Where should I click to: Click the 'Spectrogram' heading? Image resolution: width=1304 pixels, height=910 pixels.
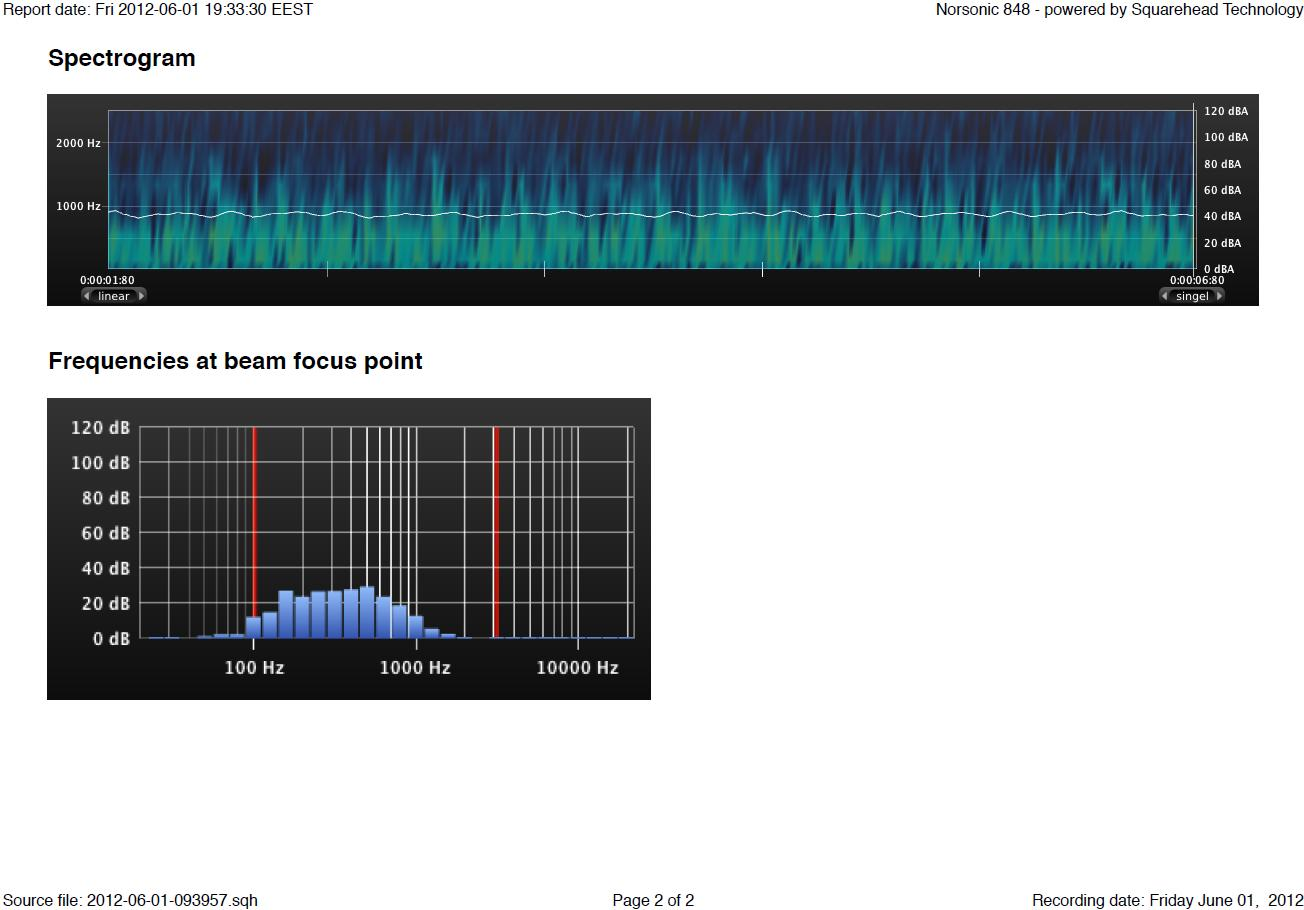pos(122,59)
